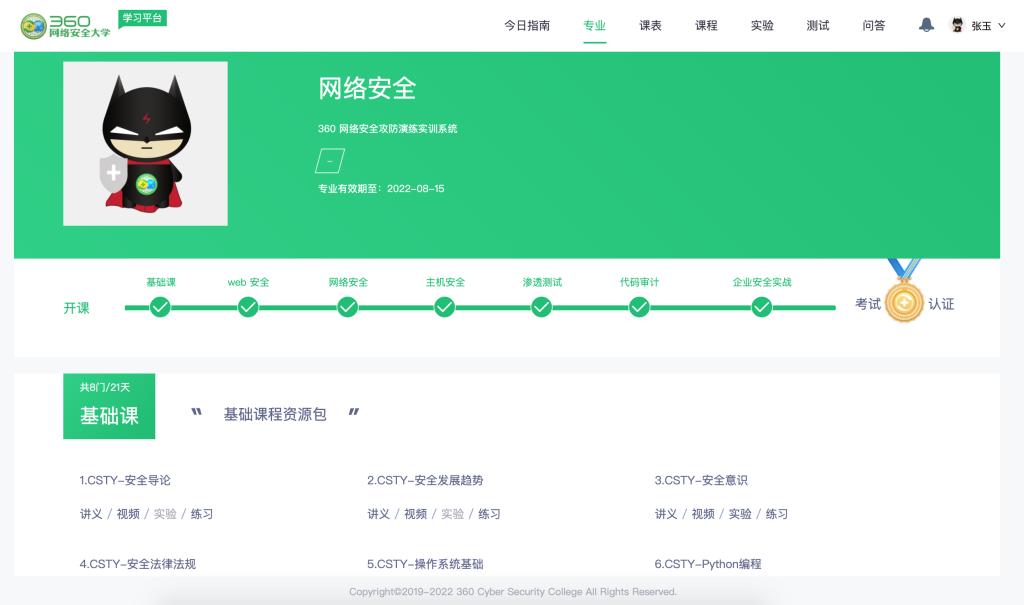Click the gold certification medal icon

pos(904,301)
